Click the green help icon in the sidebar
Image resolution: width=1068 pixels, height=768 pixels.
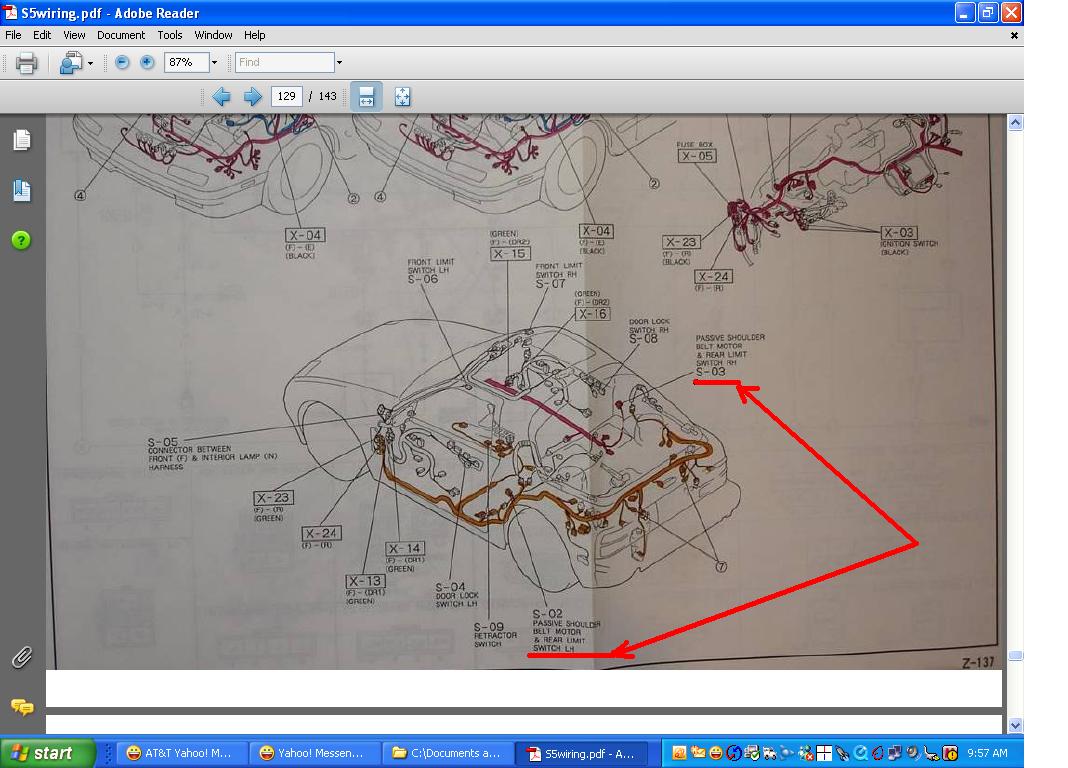[x=22, y=240]
